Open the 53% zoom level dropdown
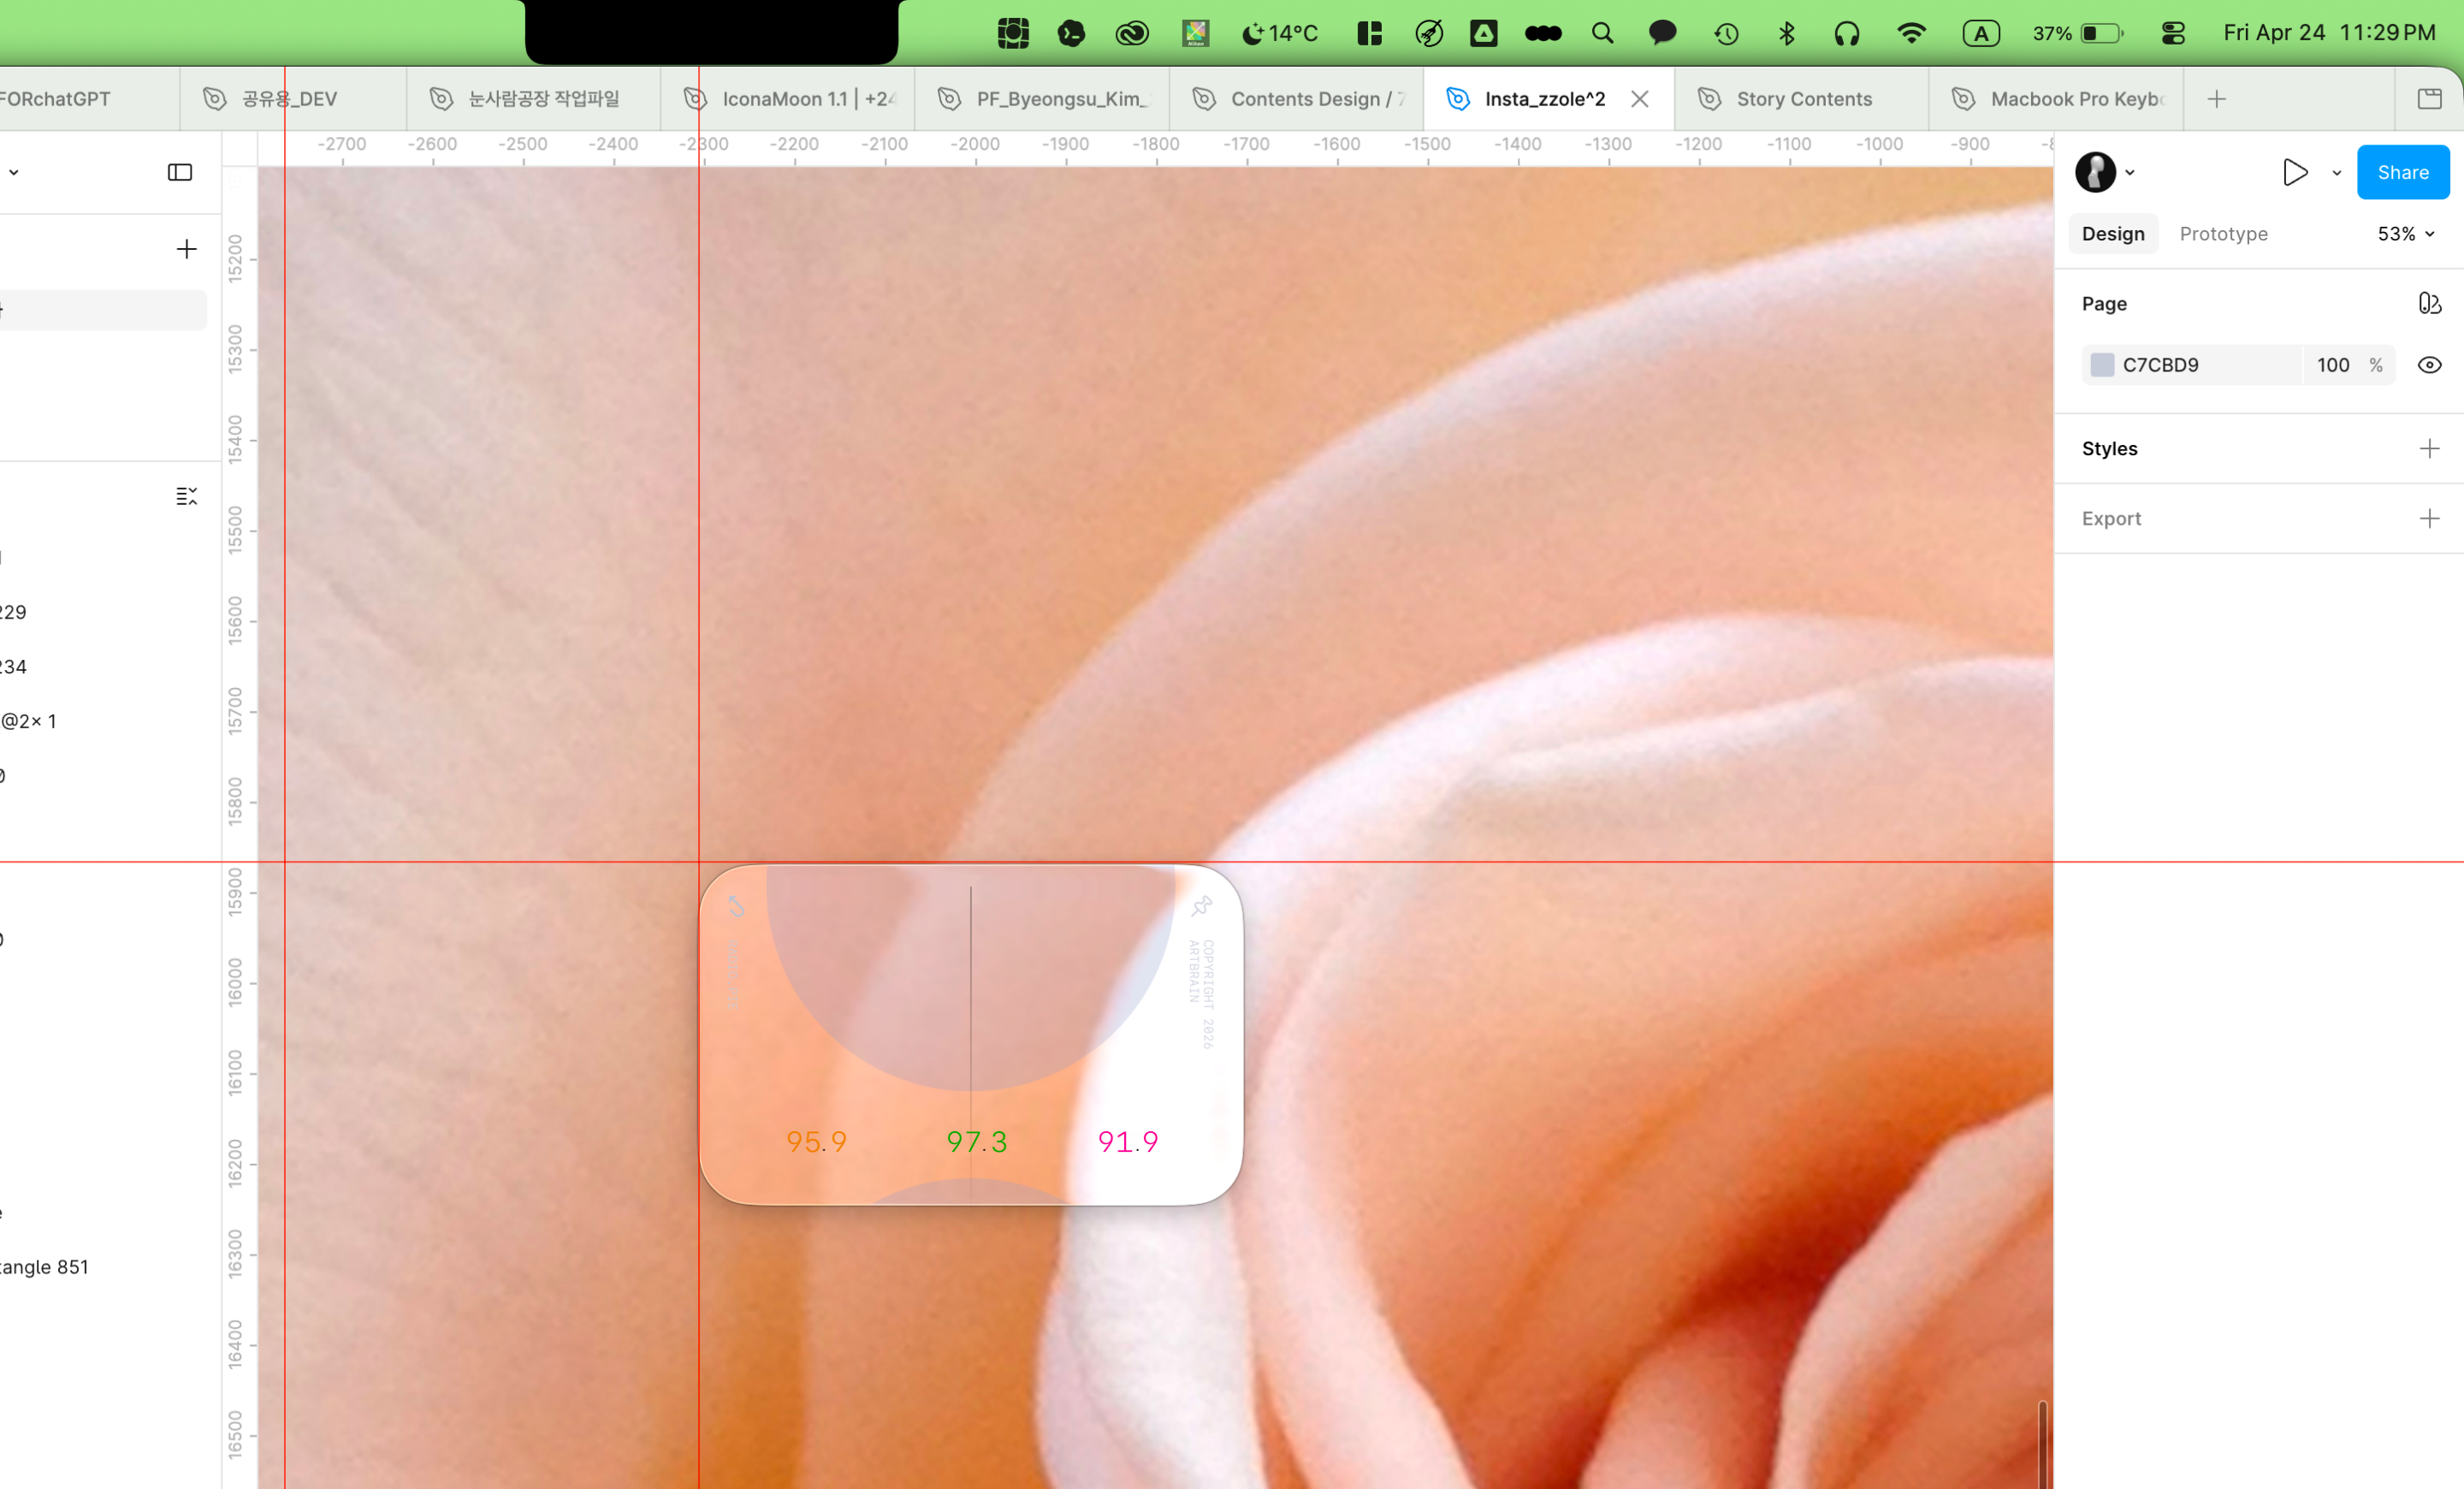This screenshot has width=2464, height=1489. 2405,234
